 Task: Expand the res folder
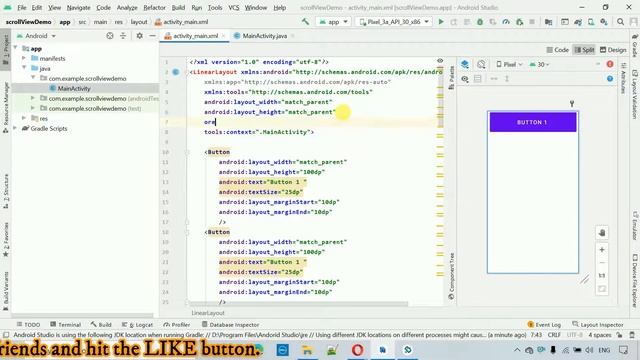coord(24,118)
